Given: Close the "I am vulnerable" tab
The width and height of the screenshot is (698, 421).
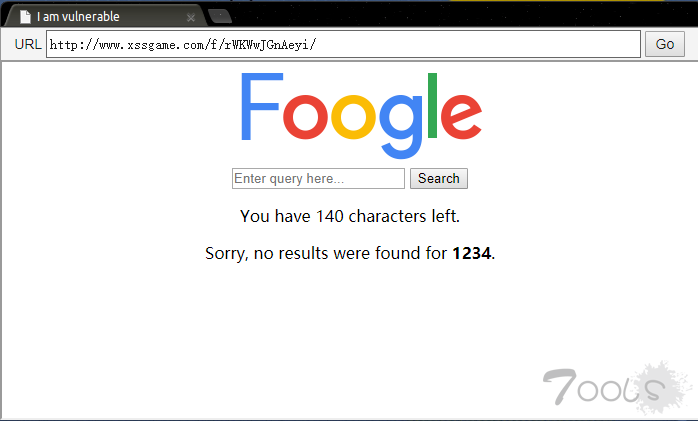Looking at the screenshot, I should [191, 18].
